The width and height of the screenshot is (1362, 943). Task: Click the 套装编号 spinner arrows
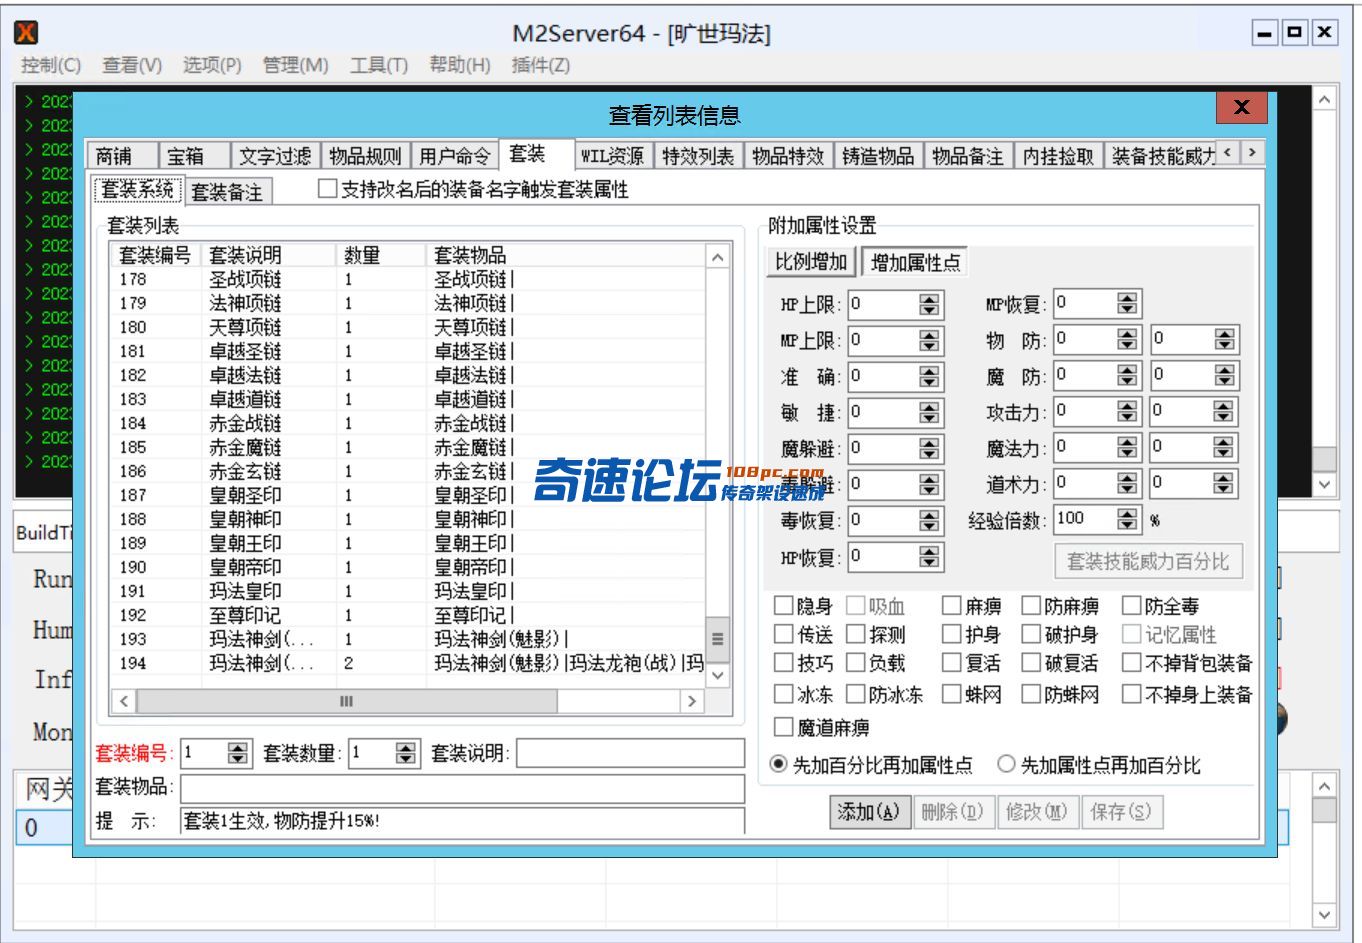click(x=238, y=753)
